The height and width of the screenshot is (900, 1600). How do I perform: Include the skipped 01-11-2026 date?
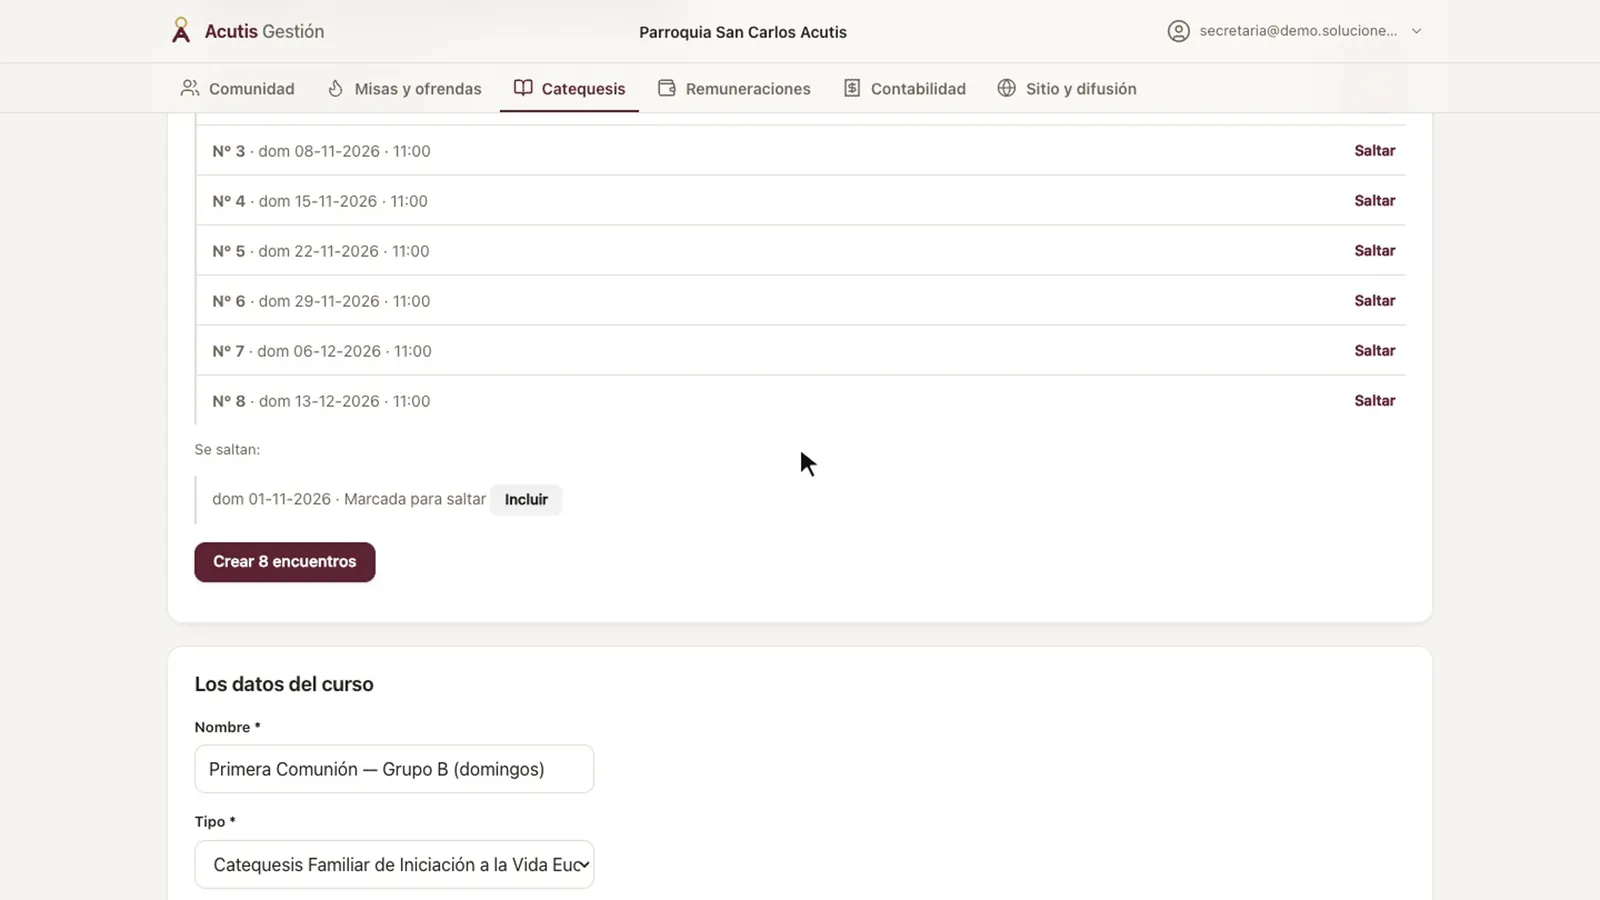(526, 500)
